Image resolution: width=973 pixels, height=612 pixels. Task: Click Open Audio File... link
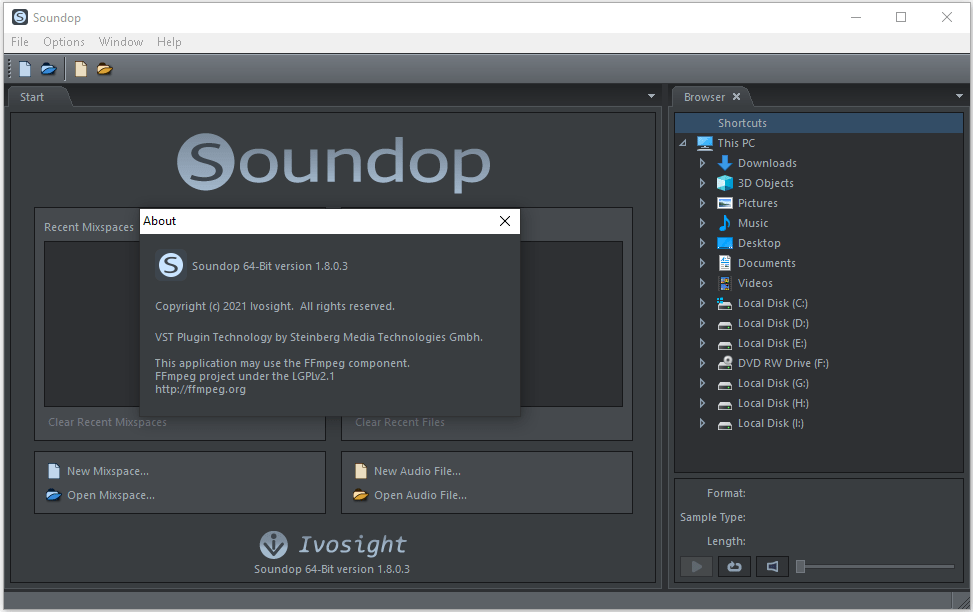[420, 495]
